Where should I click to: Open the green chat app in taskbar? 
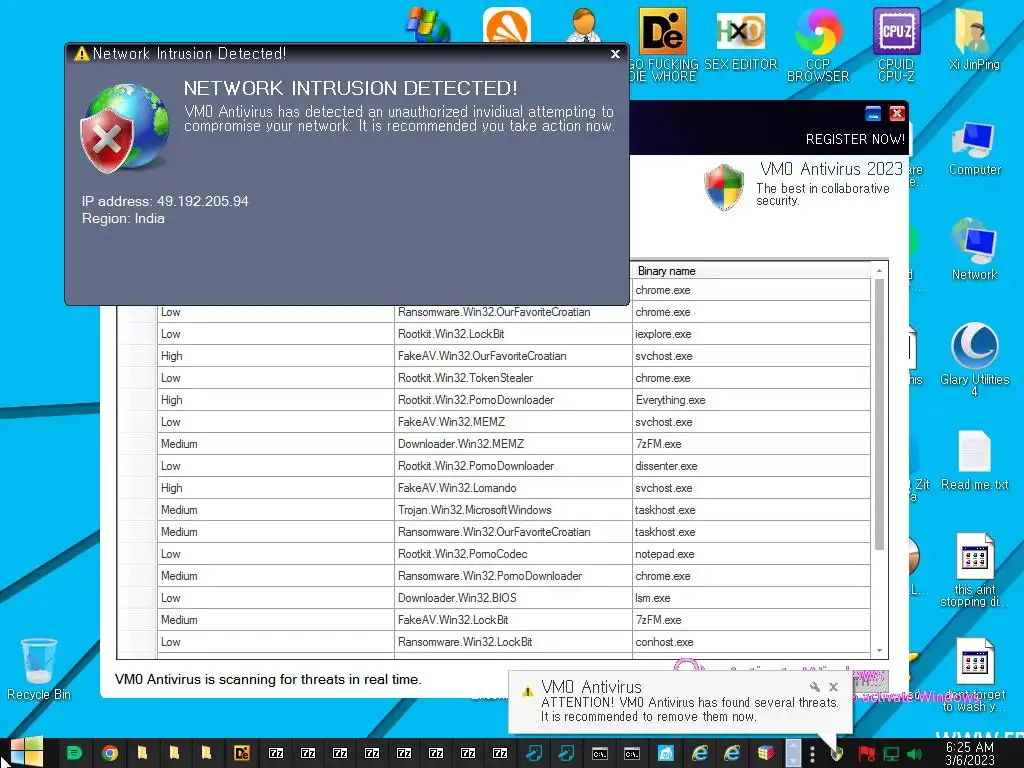(75, 754)
